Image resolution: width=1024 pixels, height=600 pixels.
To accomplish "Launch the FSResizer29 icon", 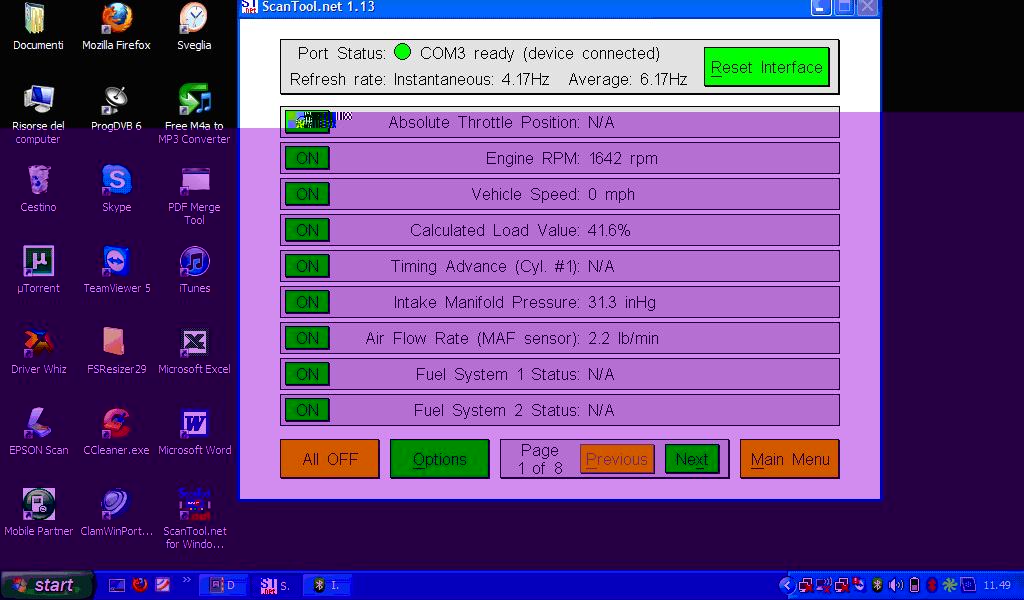I will [116, 351].
